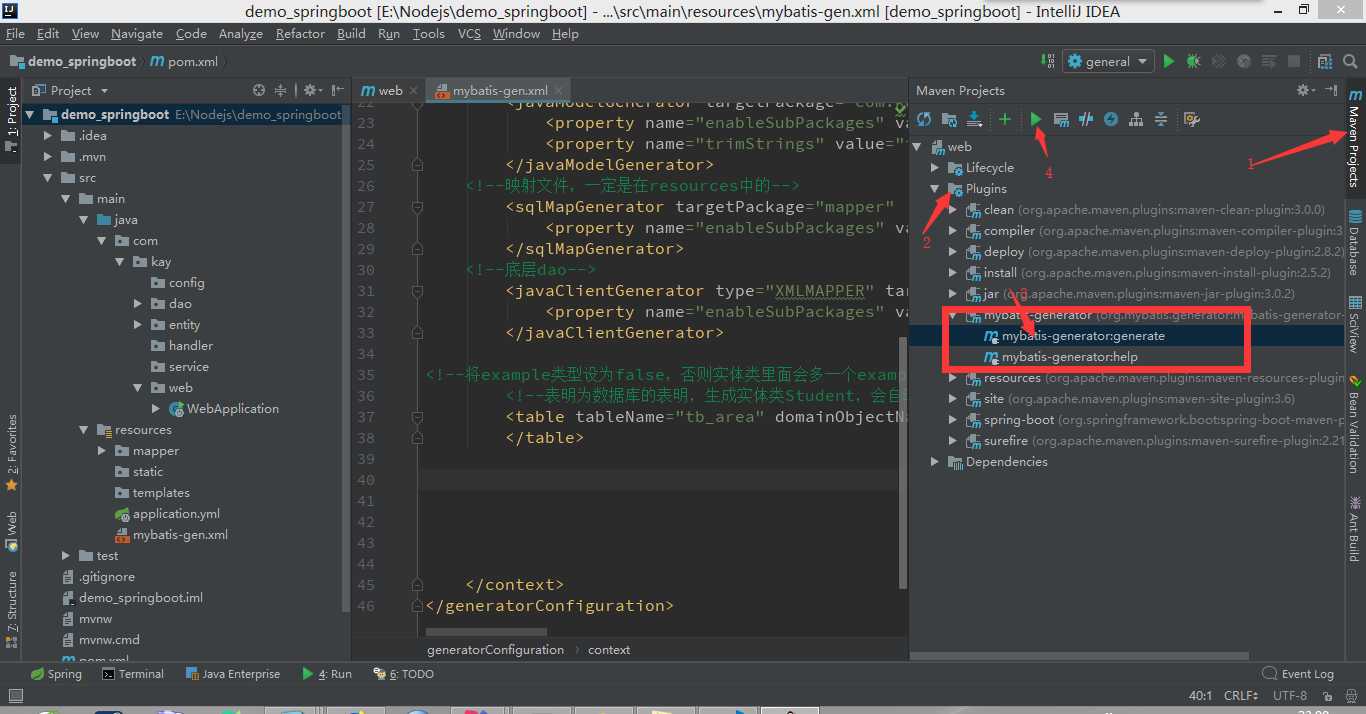Click CRLF line separator in status bar
1366x714 pixels.
tap(1240, 695)
